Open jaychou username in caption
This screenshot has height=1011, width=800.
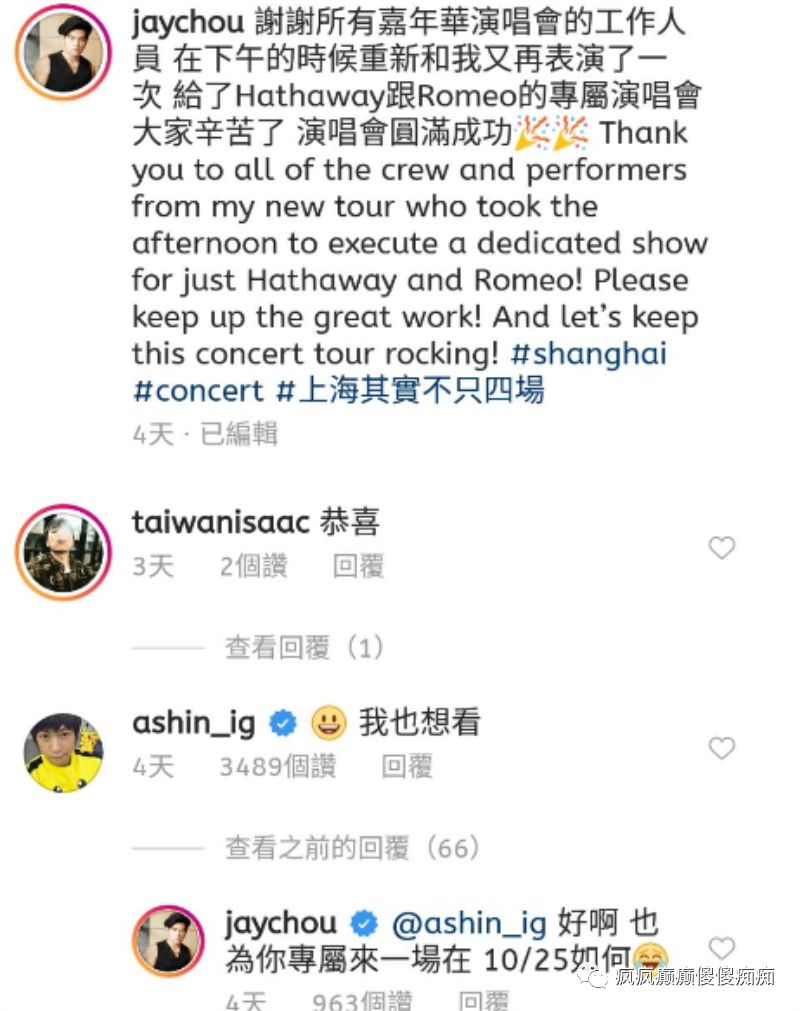click(188, 23)
